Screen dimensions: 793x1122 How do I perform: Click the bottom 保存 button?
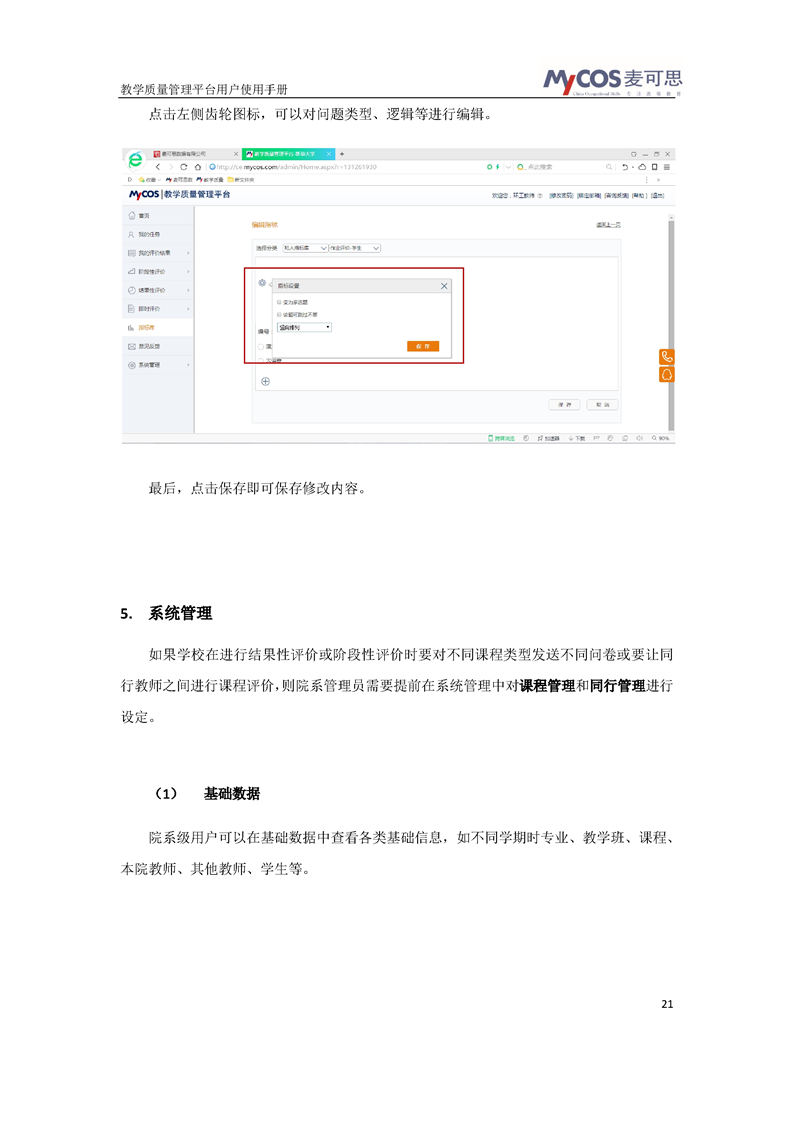point(565,405)
